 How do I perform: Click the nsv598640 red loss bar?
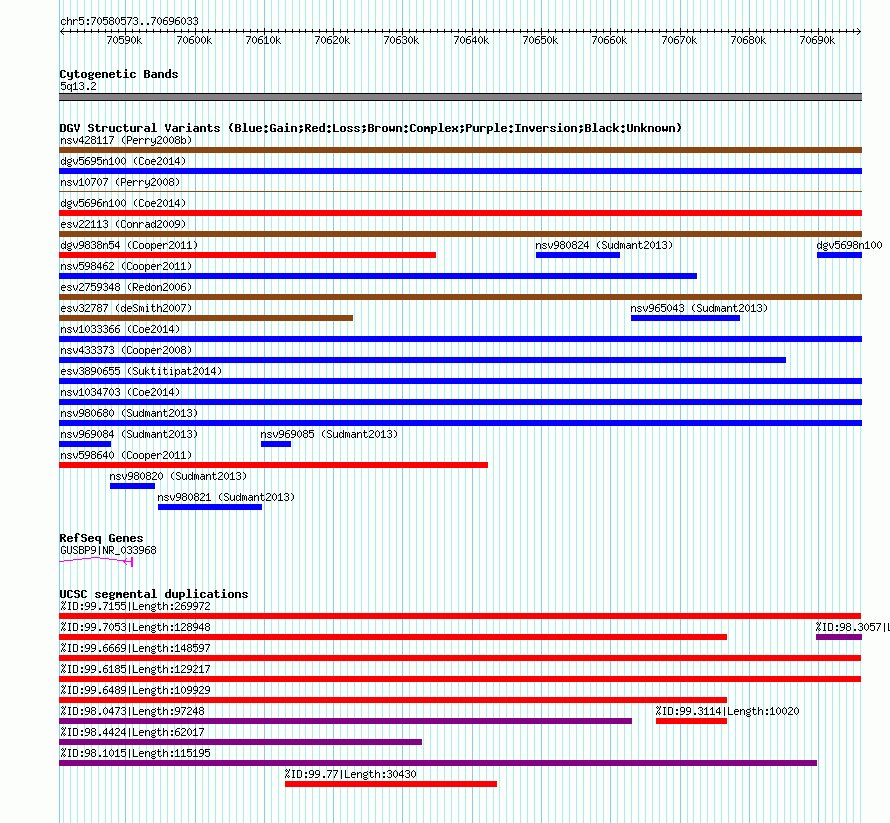pyautogui.click(x=274, y=465)
